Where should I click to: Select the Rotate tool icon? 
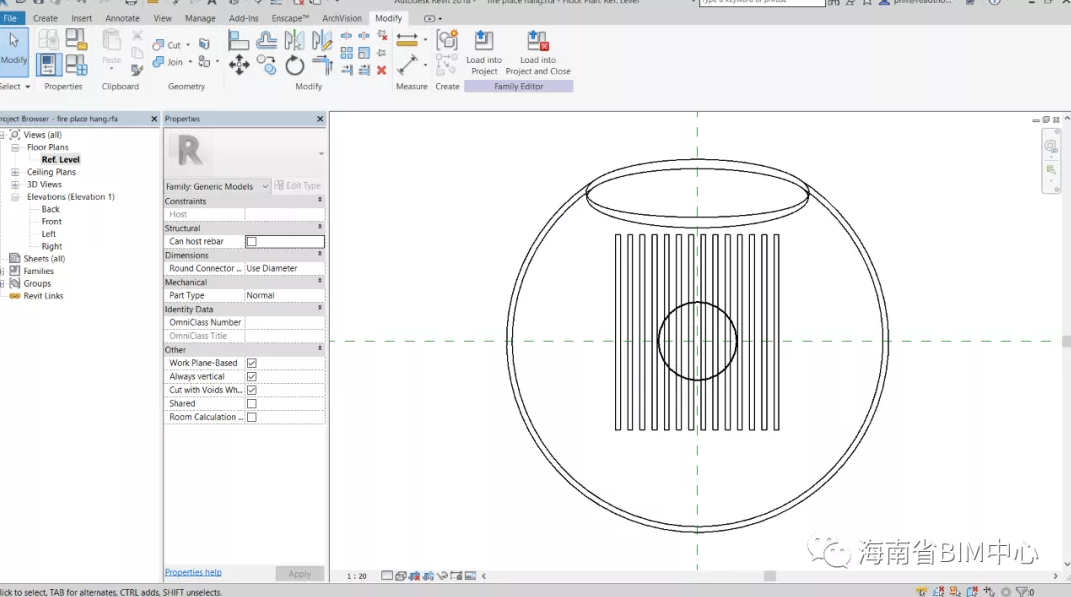point(294,66)
